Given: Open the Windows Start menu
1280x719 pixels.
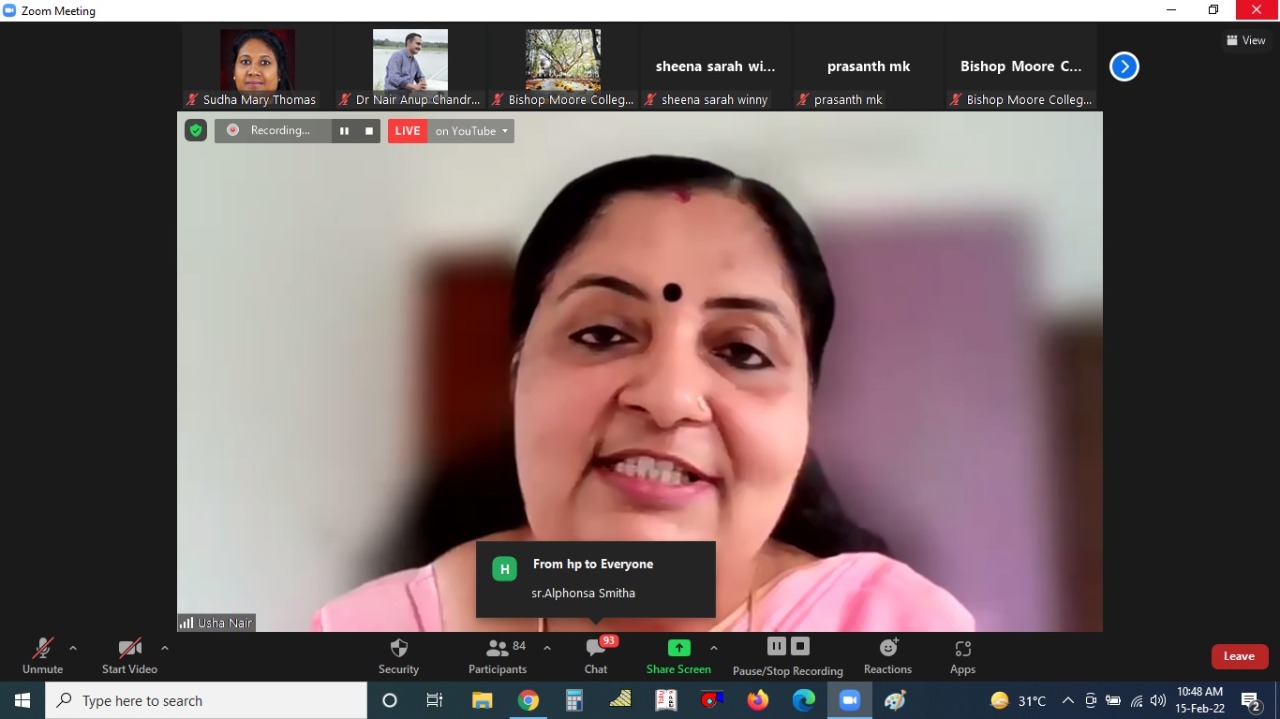Looking at the screenshot, I should (x=22, y=700).
